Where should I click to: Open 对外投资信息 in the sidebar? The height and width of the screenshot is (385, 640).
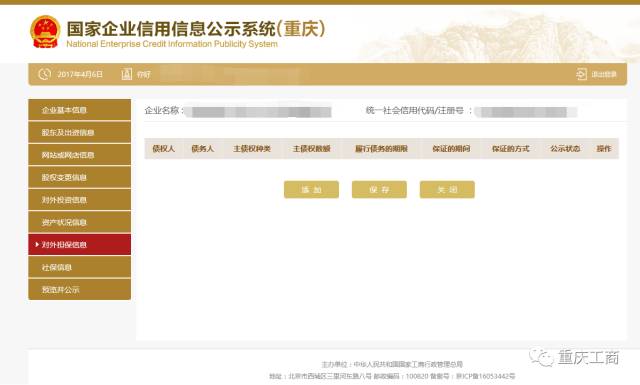(80, 200)
